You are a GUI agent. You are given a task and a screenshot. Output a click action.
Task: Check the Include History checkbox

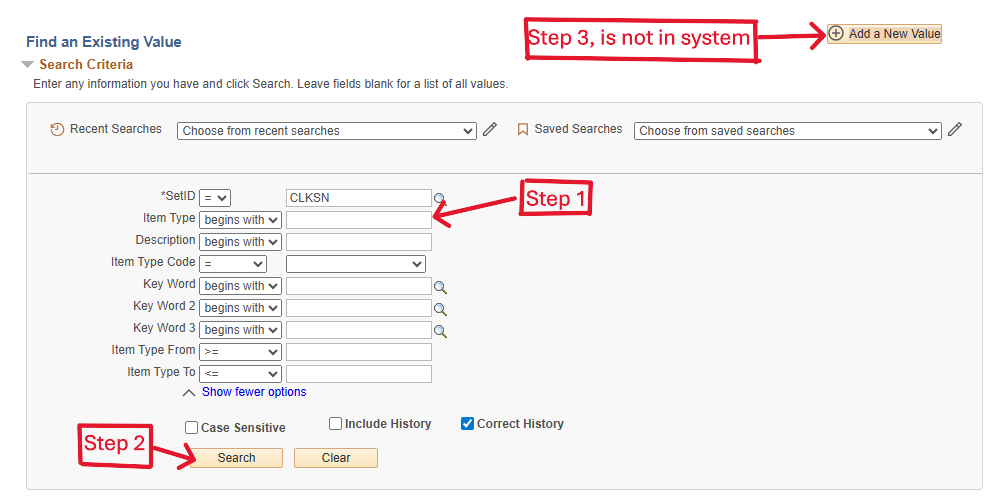[x=336, y=424]
